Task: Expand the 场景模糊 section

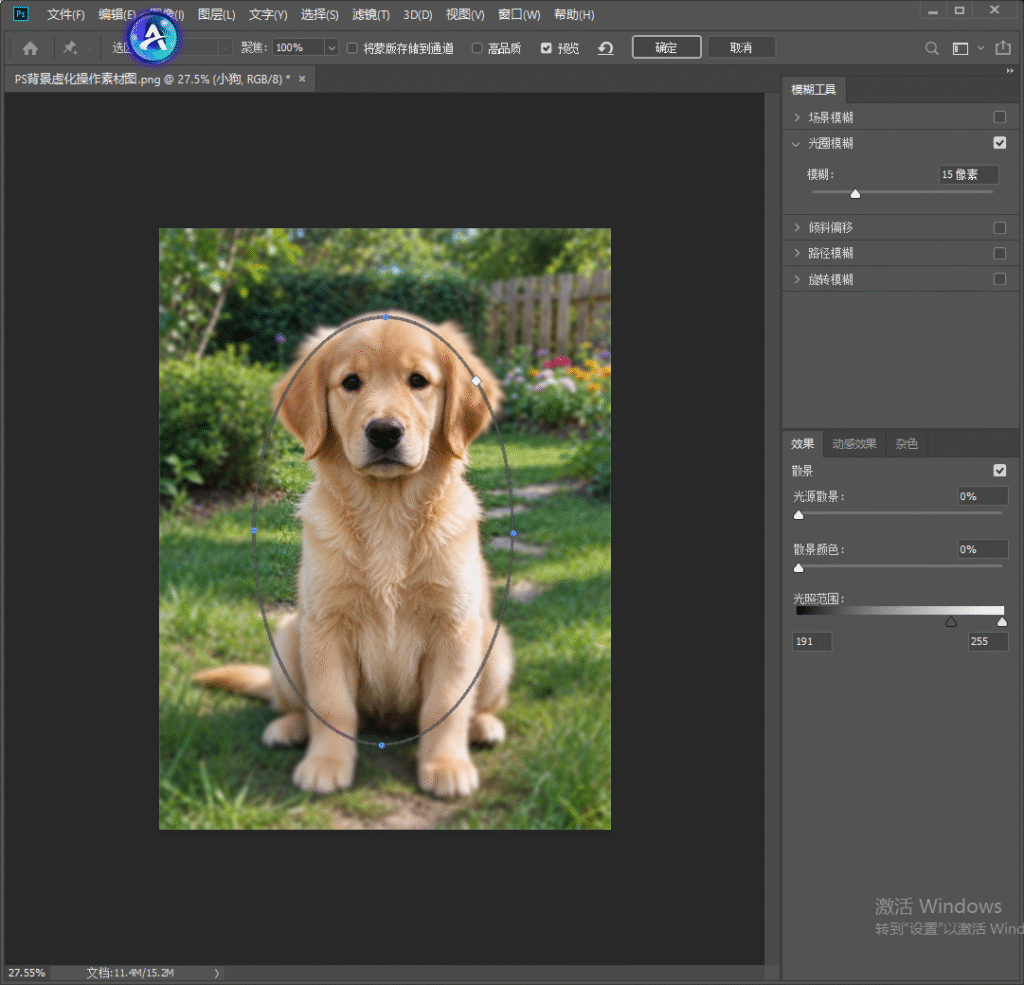Action: click(x=796, y=117)
